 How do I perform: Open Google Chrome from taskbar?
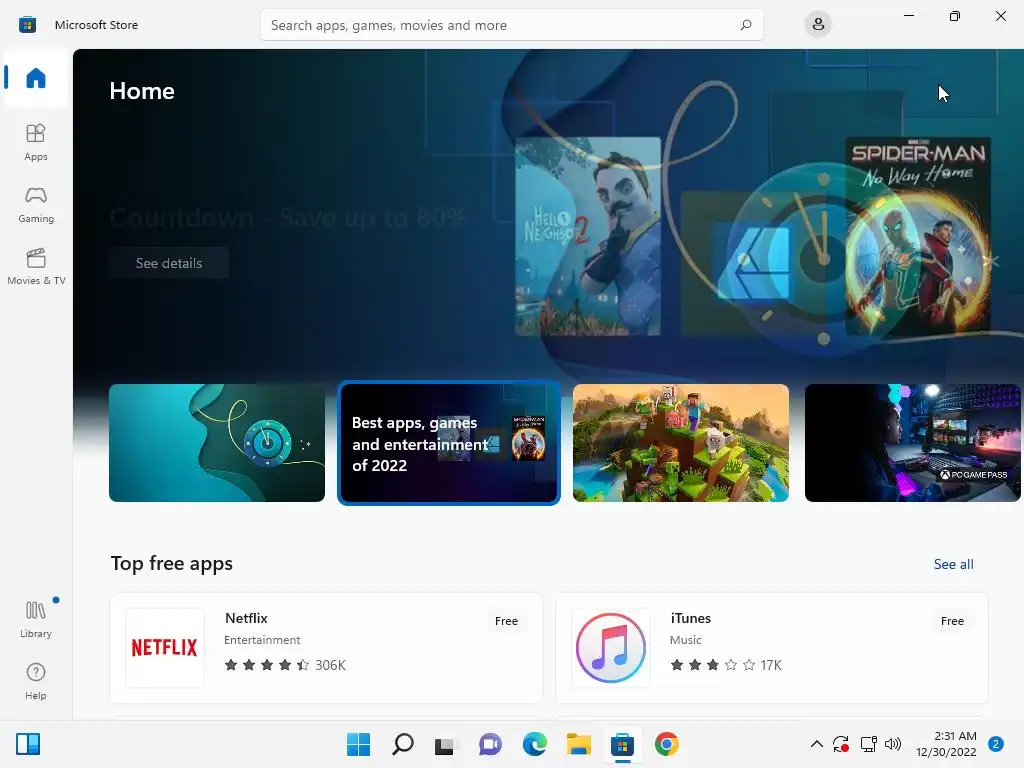pyautogui.click(x=667, y=744)
